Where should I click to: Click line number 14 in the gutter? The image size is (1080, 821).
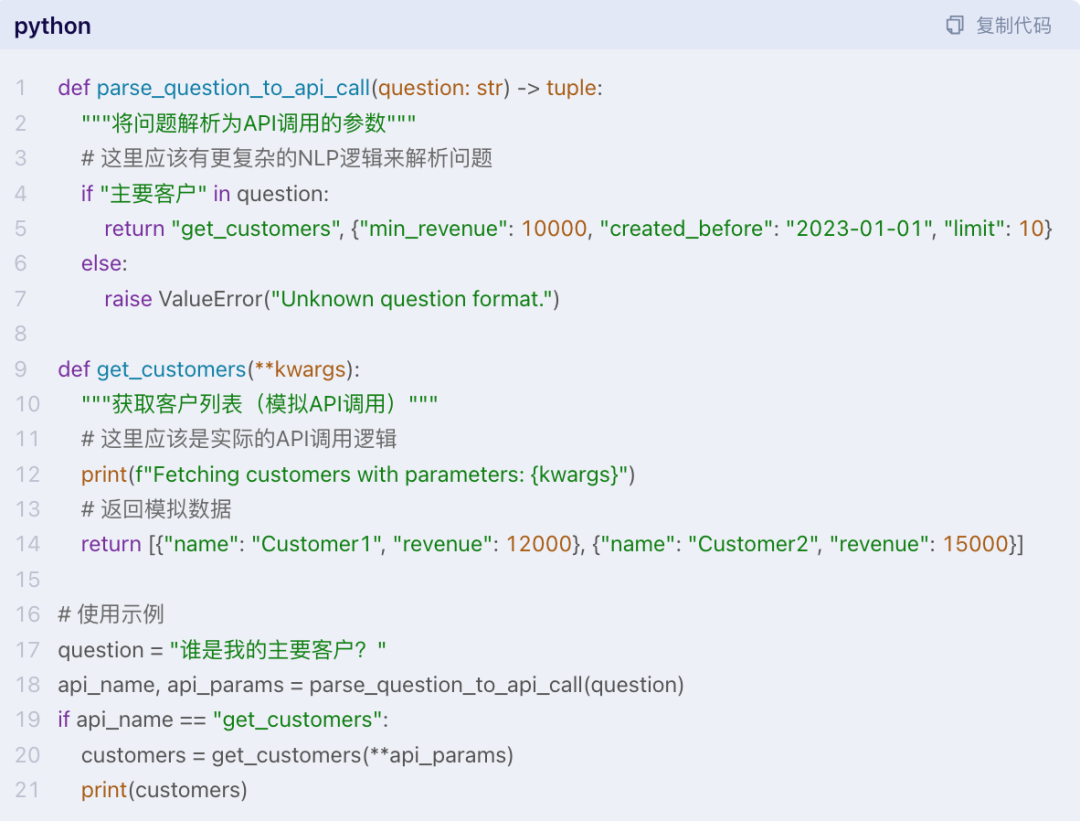click(27, 544)
